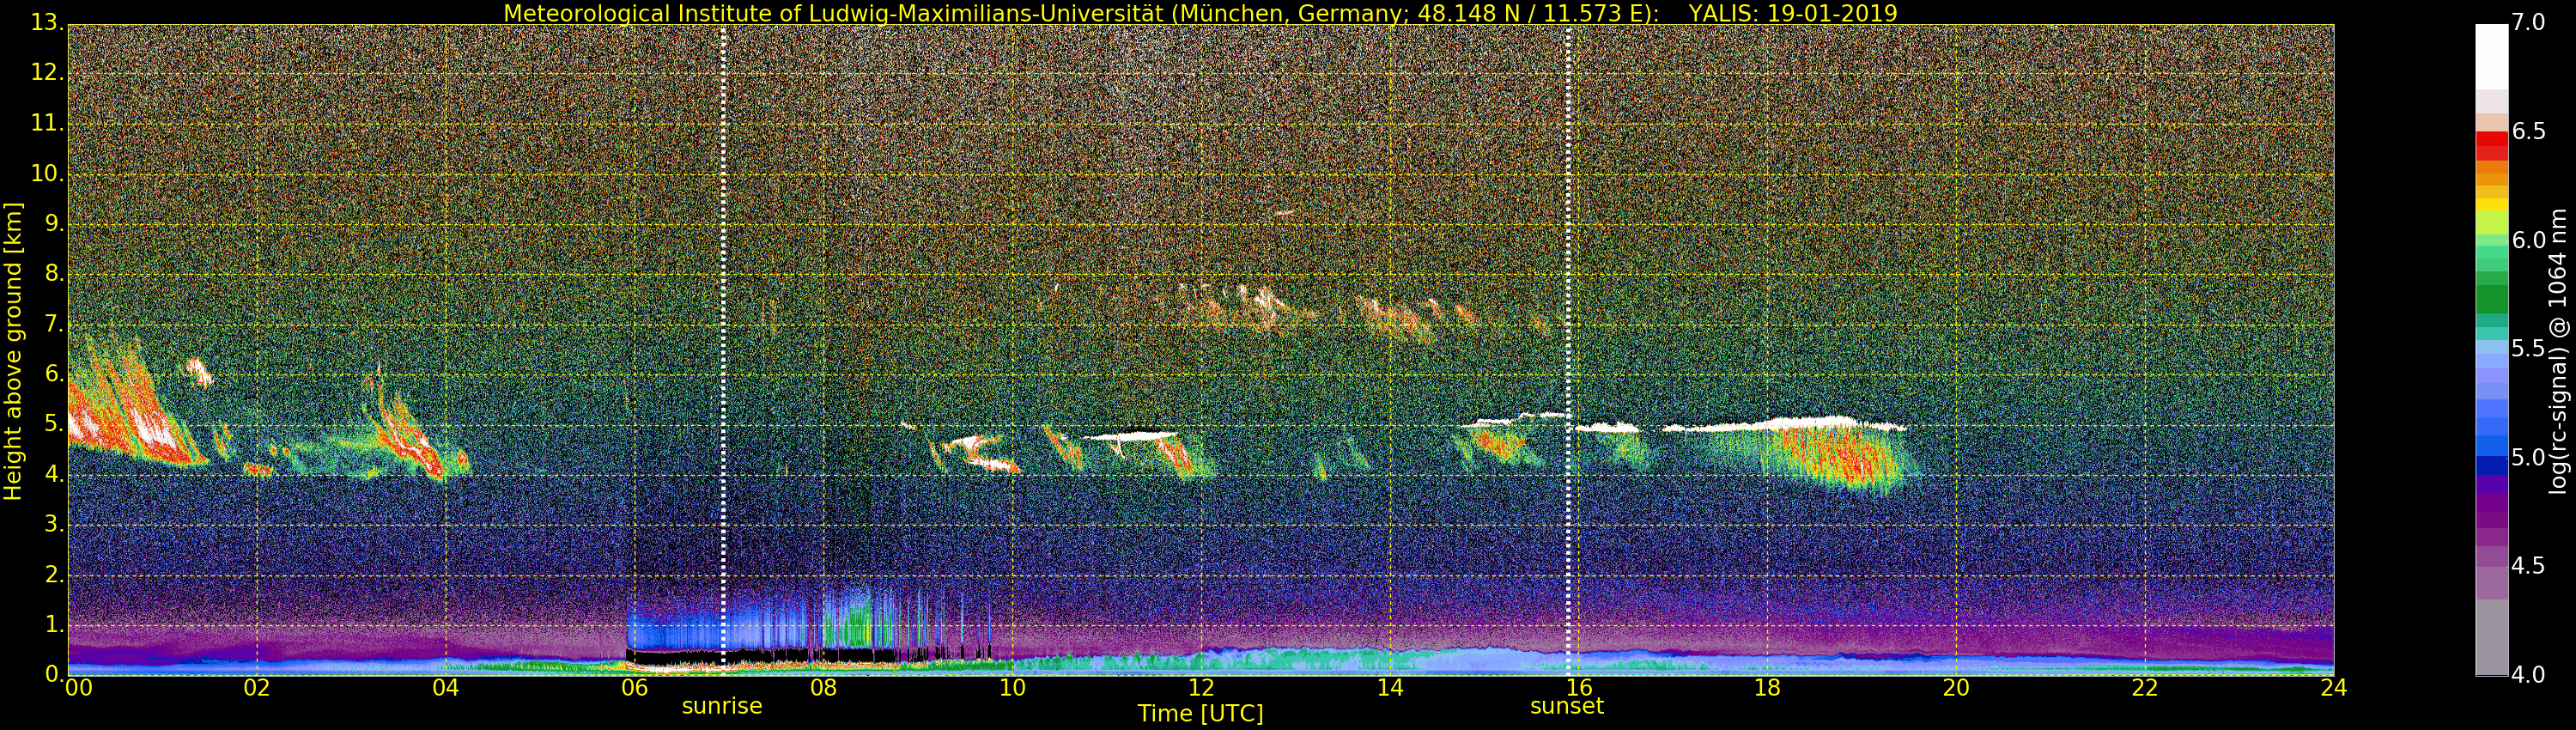Click the colorbar label 'log(rc-signal) @ 1064 nm'
The width and height of the screenshot is (2576, 730).
[2558, 351]
